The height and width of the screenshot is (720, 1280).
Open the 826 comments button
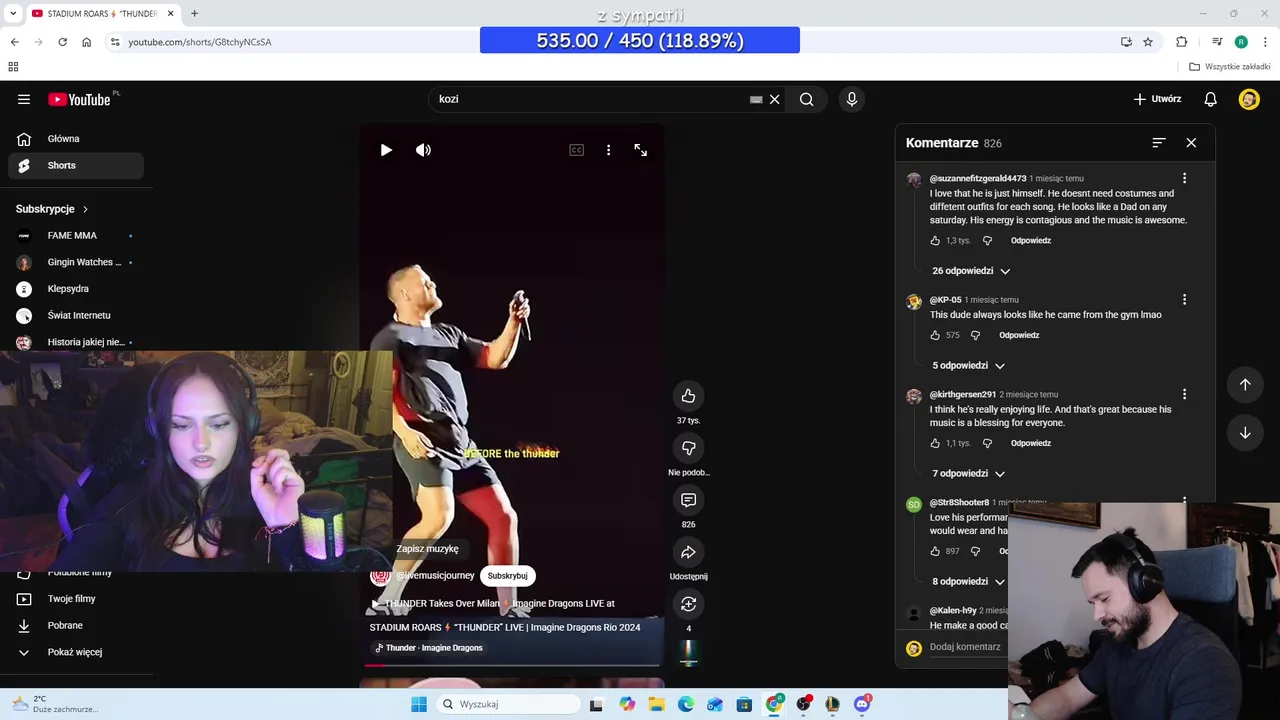click(x=688, y=500)
